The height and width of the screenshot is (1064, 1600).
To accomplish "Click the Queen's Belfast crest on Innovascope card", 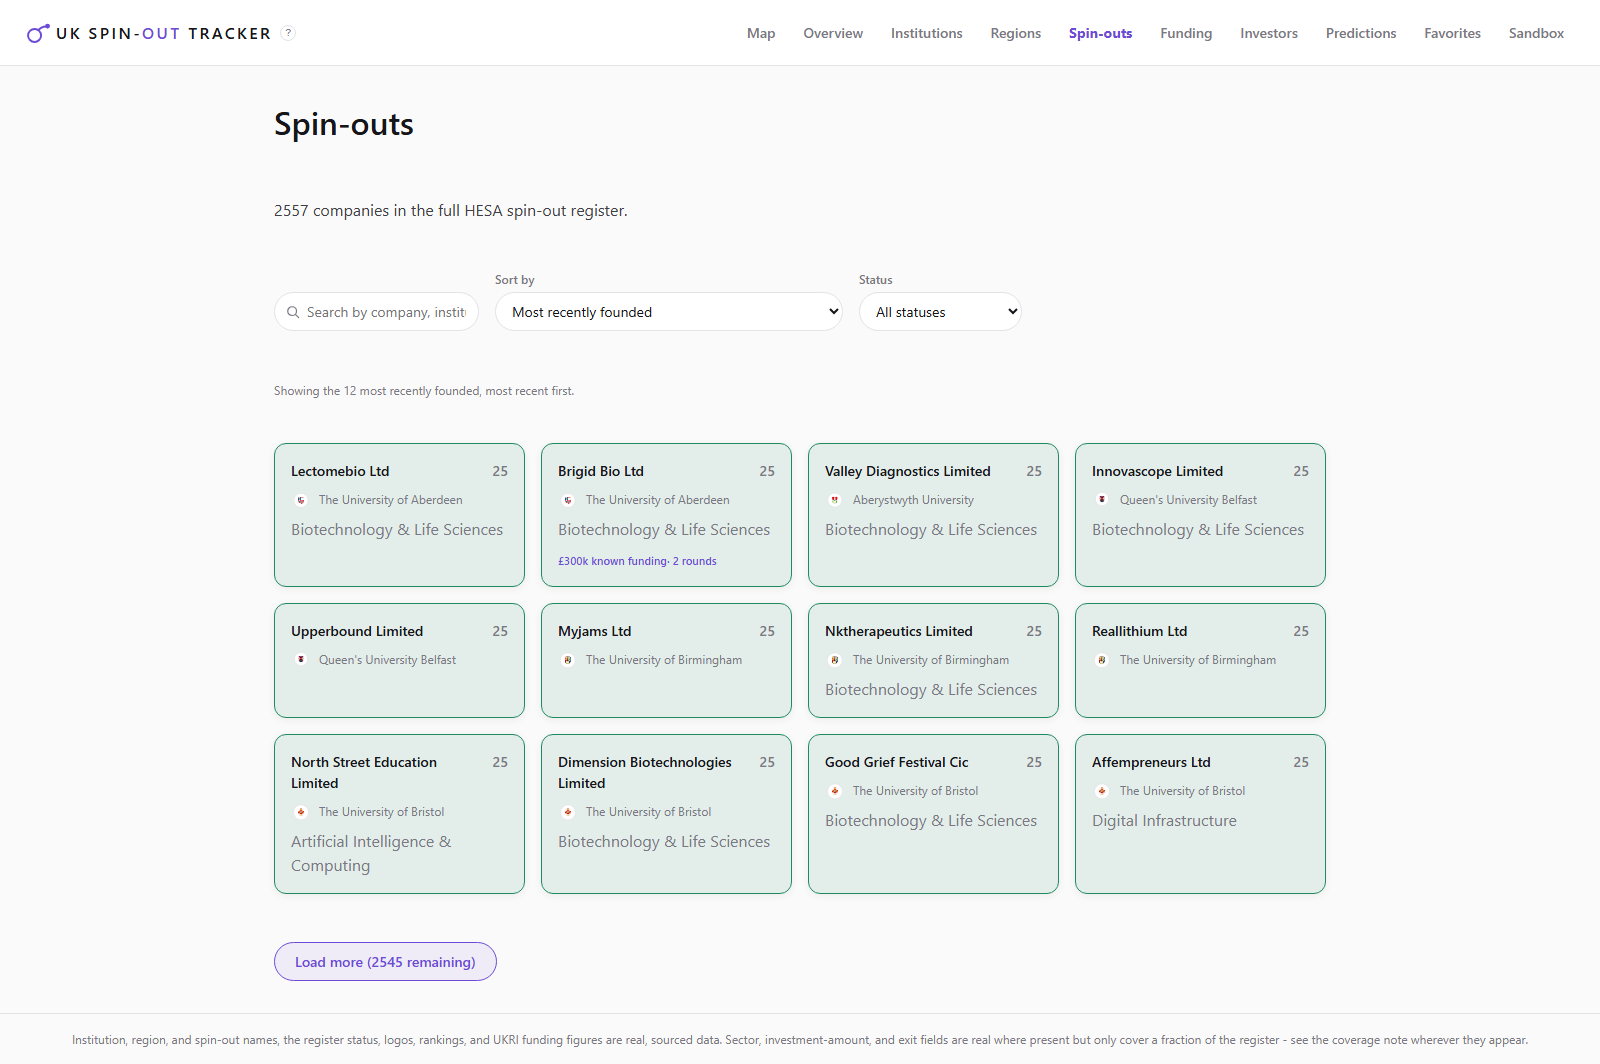I will (x=1102, y=500).
